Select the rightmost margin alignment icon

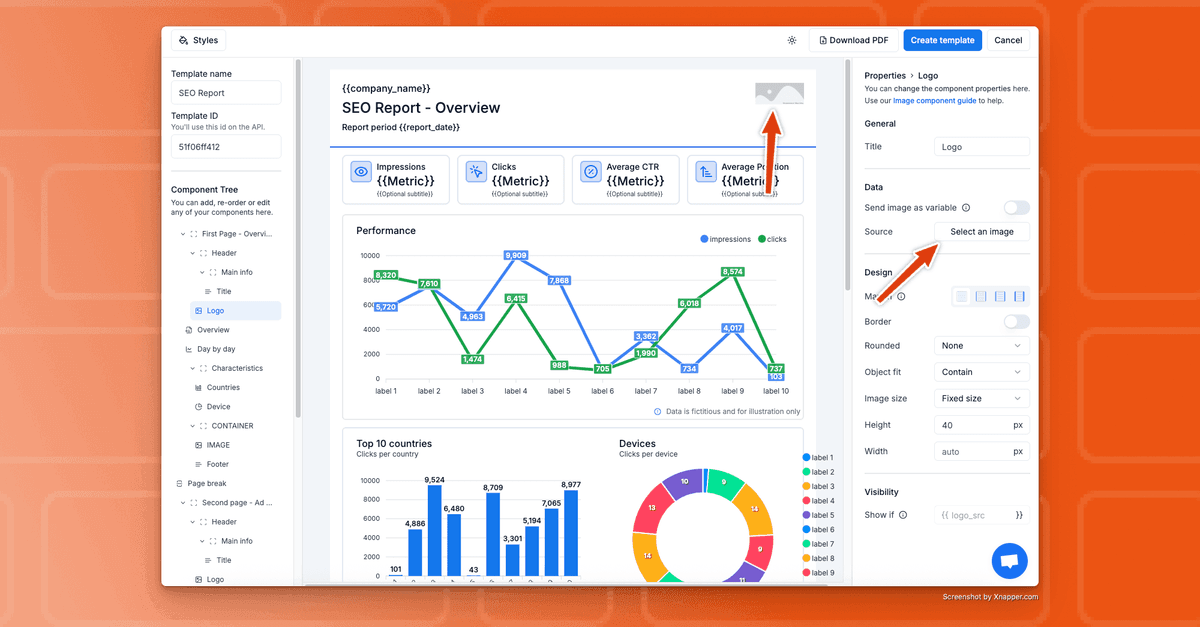click(1019, 297)
